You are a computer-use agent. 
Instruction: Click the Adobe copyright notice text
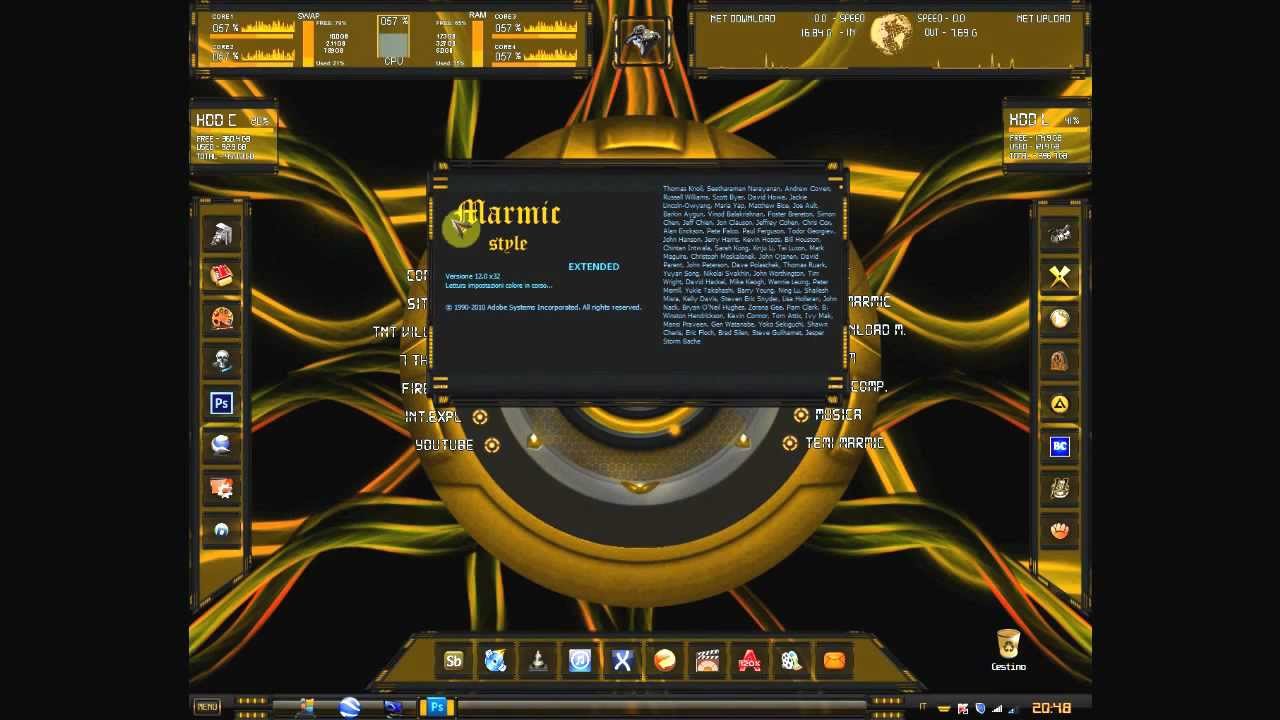click(543, 307)
